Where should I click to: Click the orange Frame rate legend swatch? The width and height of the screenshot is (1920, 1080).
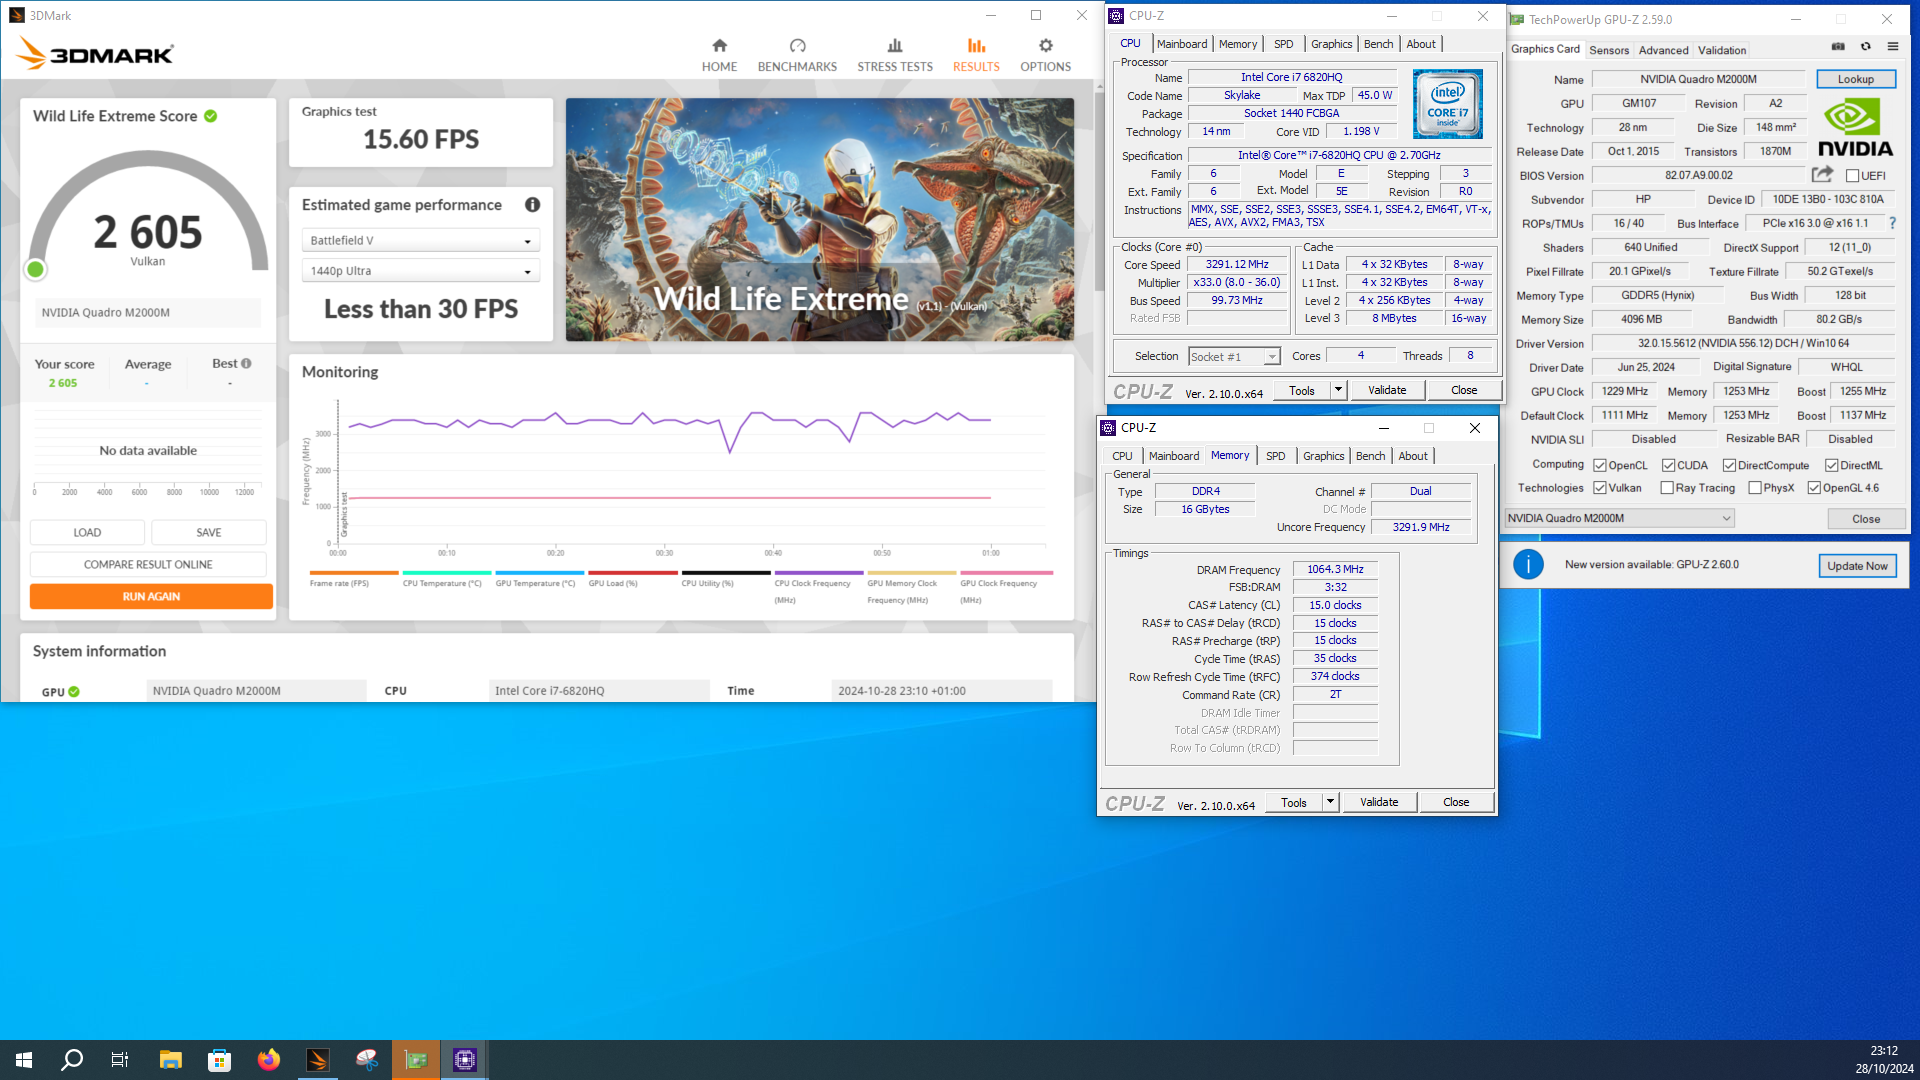354,573
